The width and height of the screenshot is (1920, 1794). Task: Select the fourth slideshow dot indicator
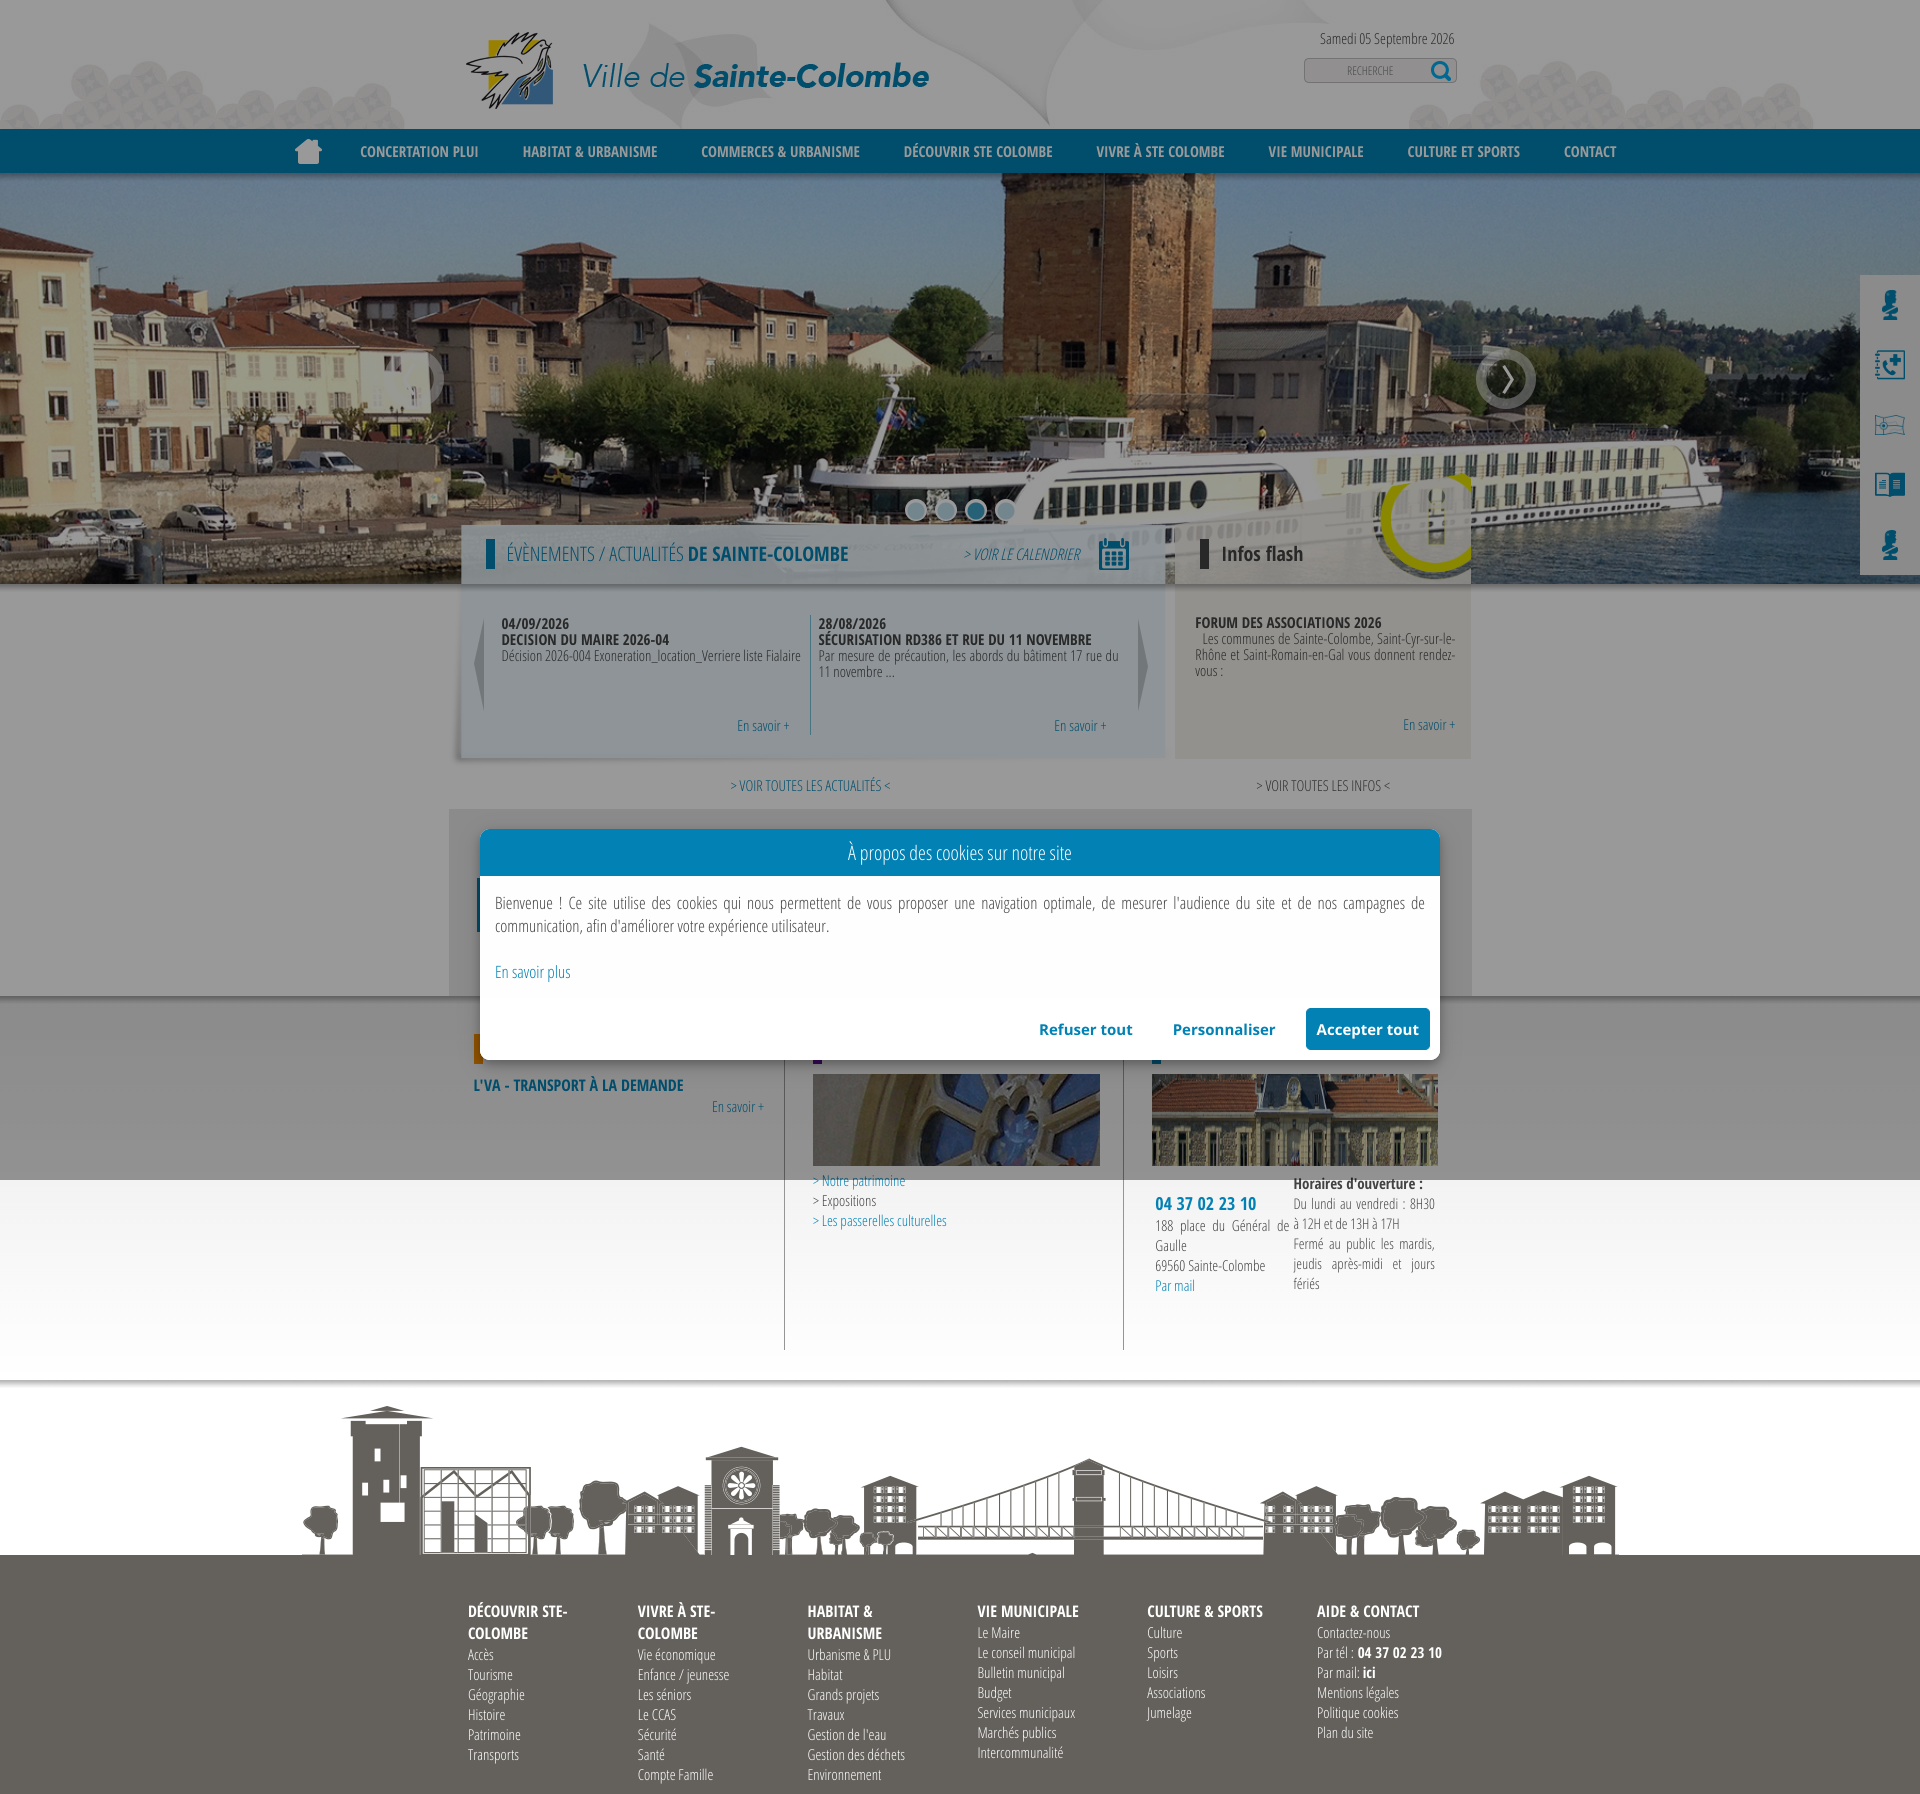pos(1005,510)
